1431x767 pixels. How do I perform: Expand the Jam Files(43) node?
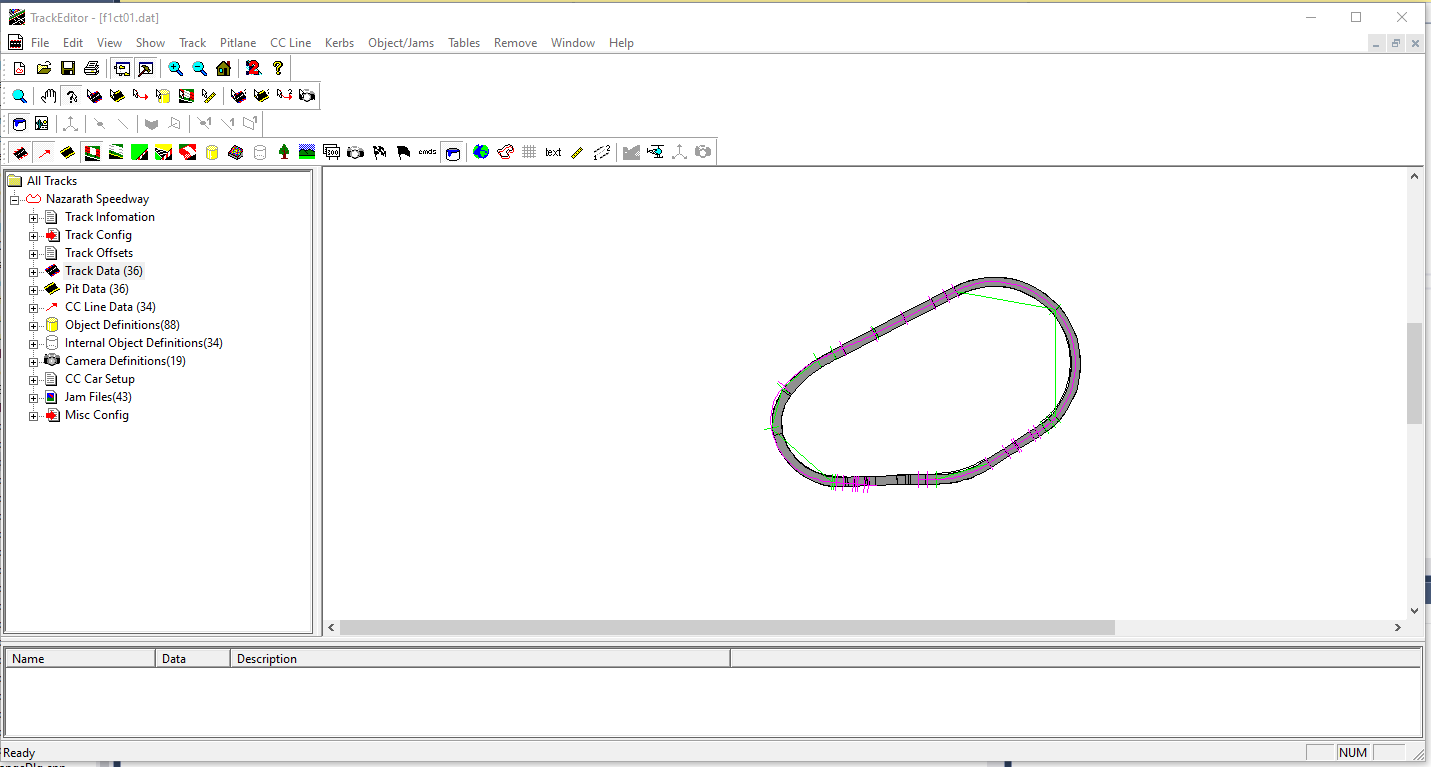click(x=33, y=397)
